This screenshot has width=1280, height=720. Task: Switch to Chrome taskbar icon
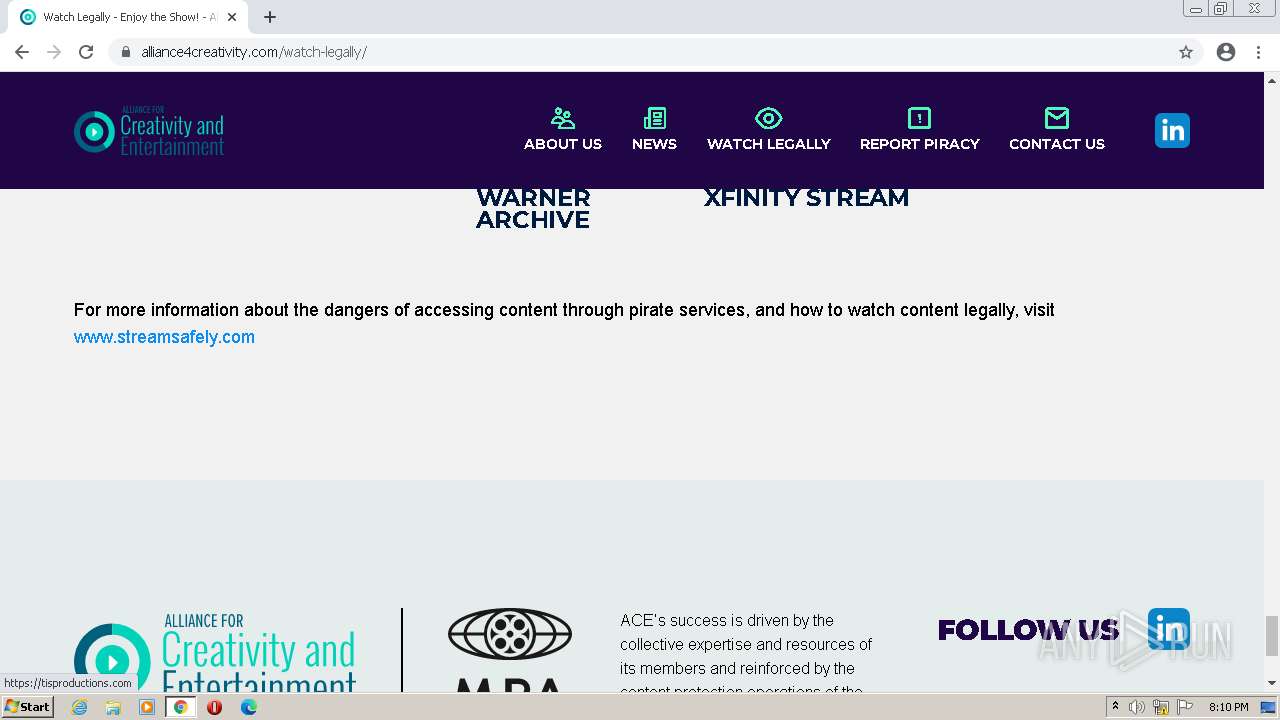[181, 707]
